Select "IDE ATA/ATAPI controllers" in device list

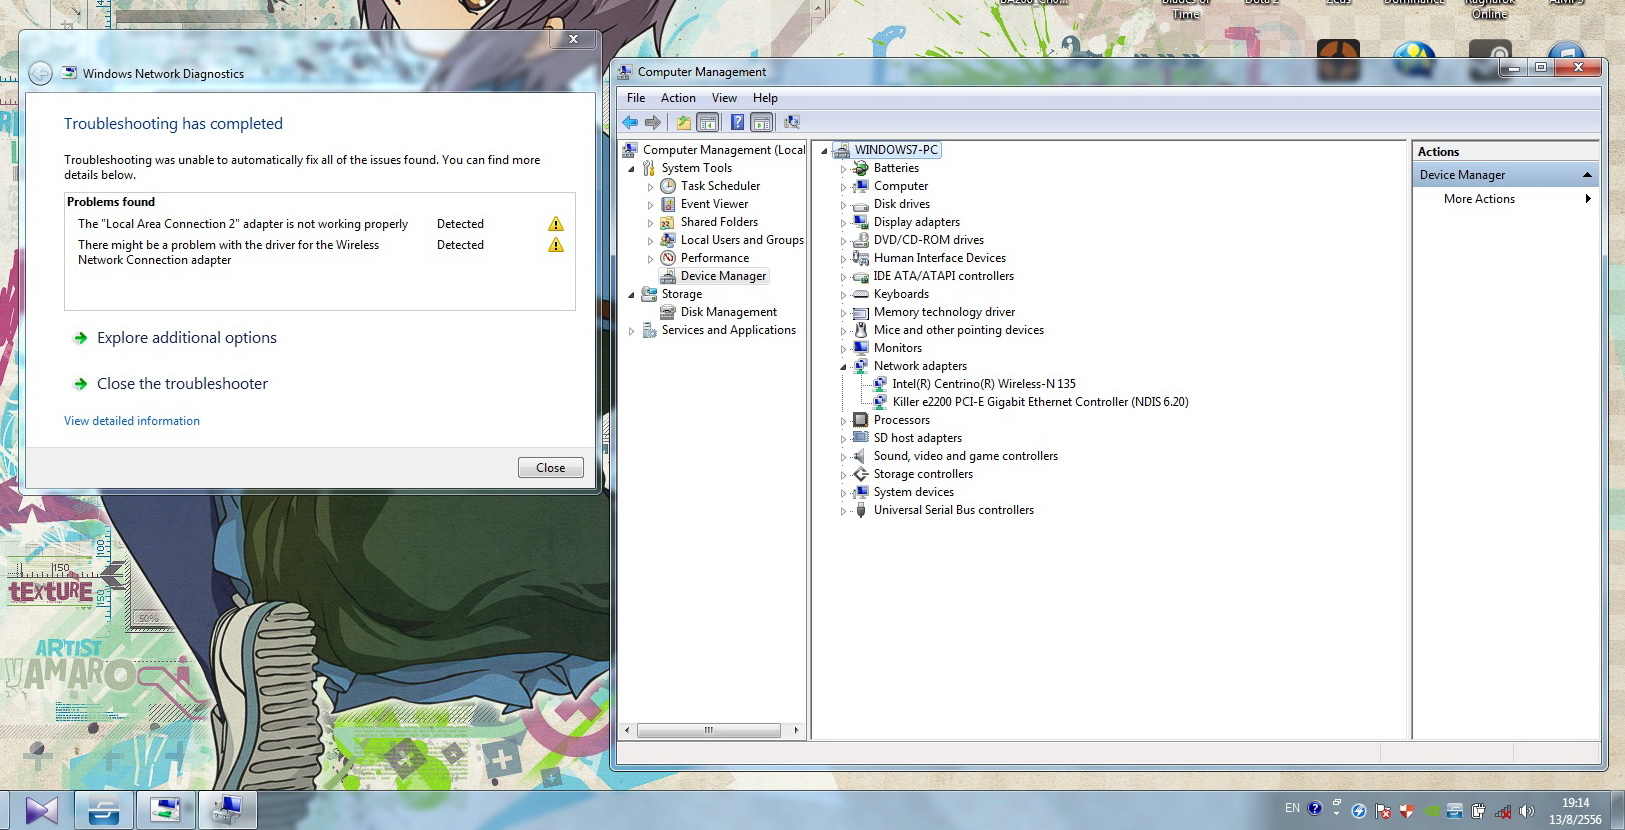tap(944, 276)
